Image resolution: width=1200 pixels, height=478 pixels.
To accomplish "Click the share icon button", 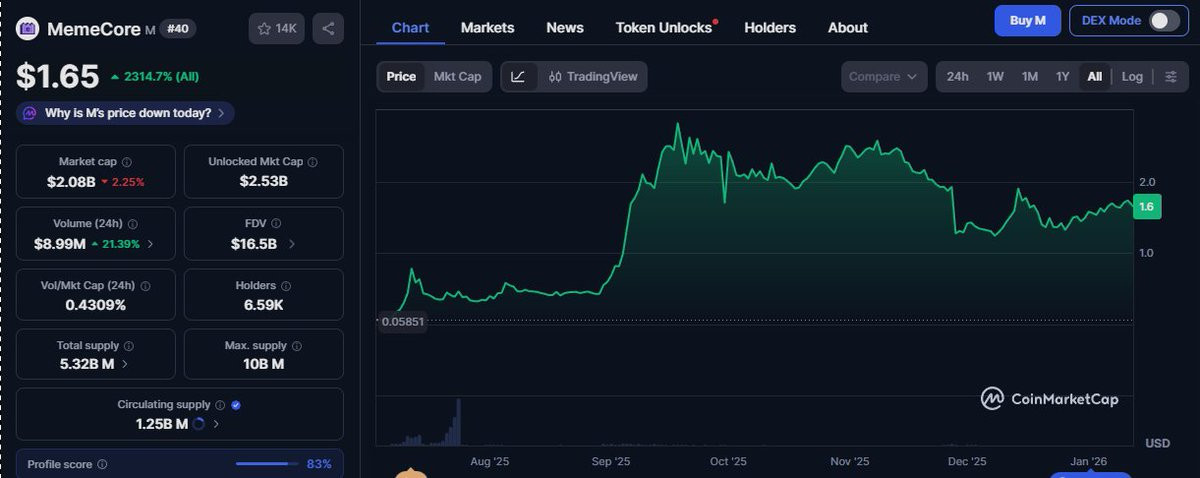I will (328, 29).
